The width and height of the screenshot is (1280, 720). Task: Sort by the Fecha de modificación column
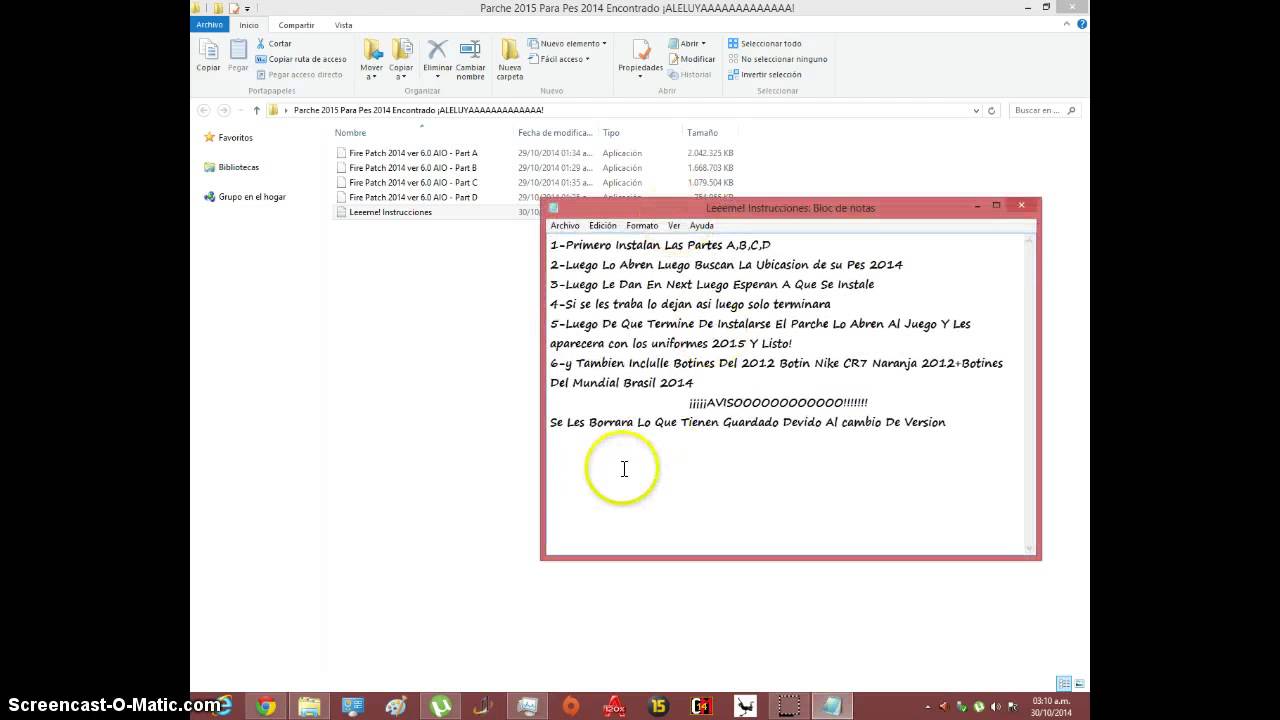pyautogui.click(x=555, y=133)
